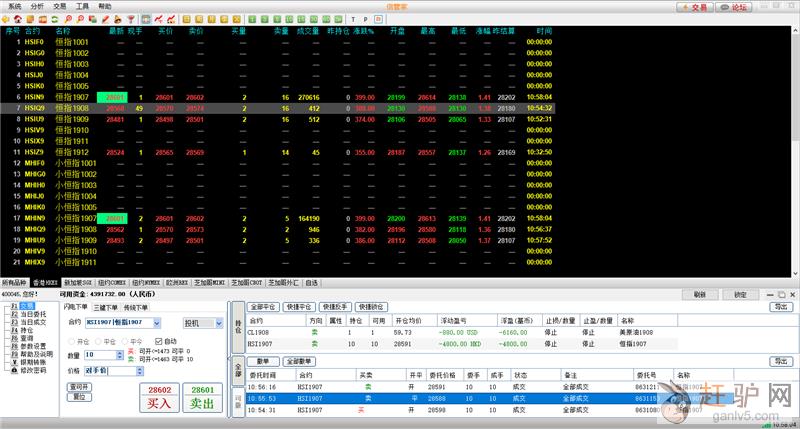Open 银期转账 in the left function tree
This screenshot has width=800, height=429.
(x=34, y=362)
